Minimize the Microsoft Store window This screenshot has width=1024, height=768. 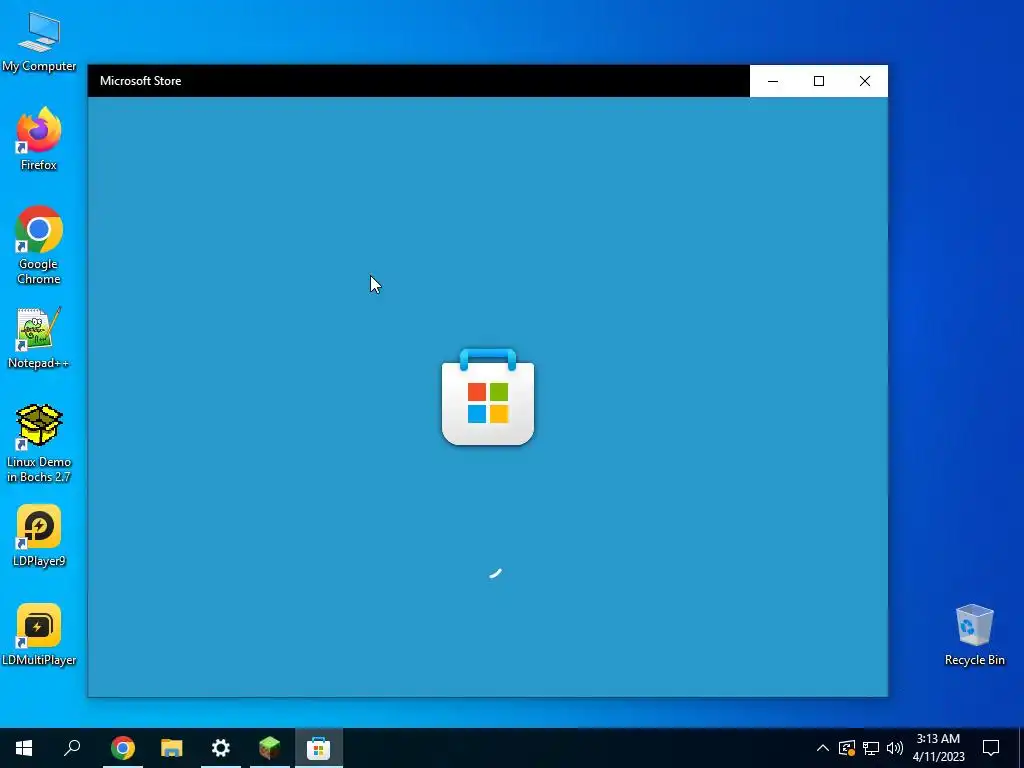pos(773,81)
